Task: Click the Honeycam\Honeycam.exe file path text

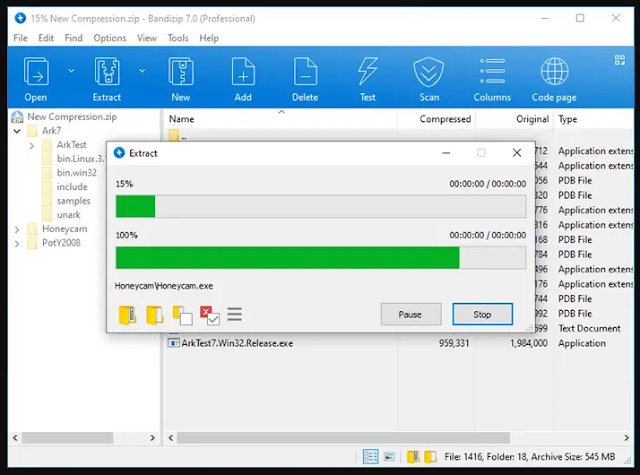Action: pos(164,286)
